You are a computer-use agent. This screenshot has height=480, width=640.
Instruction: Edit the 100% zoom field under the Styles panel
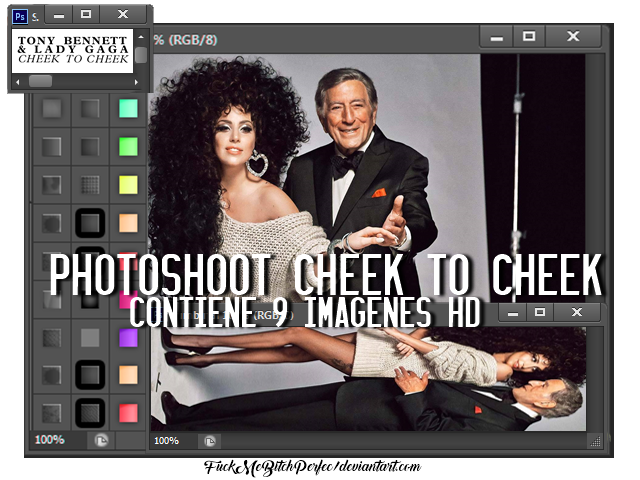click(x=50, y=440)
